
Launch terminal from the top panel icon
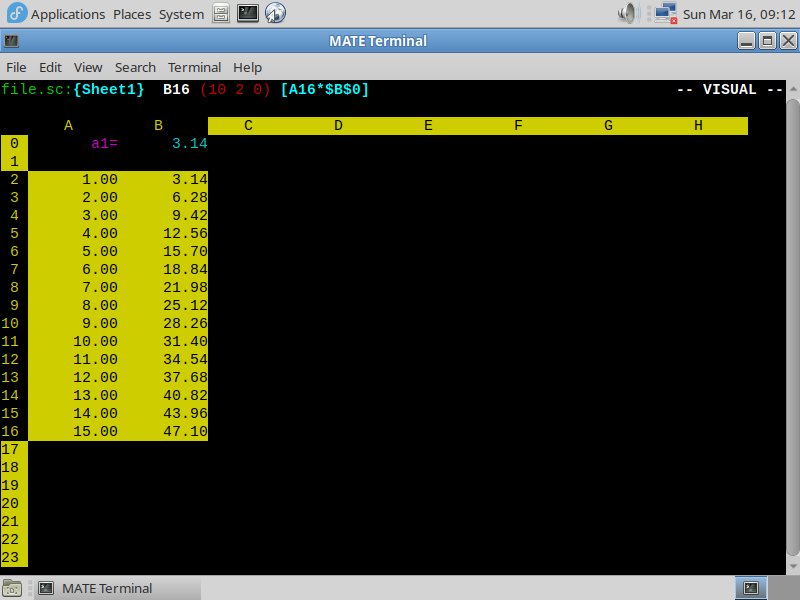click(248, 14)
